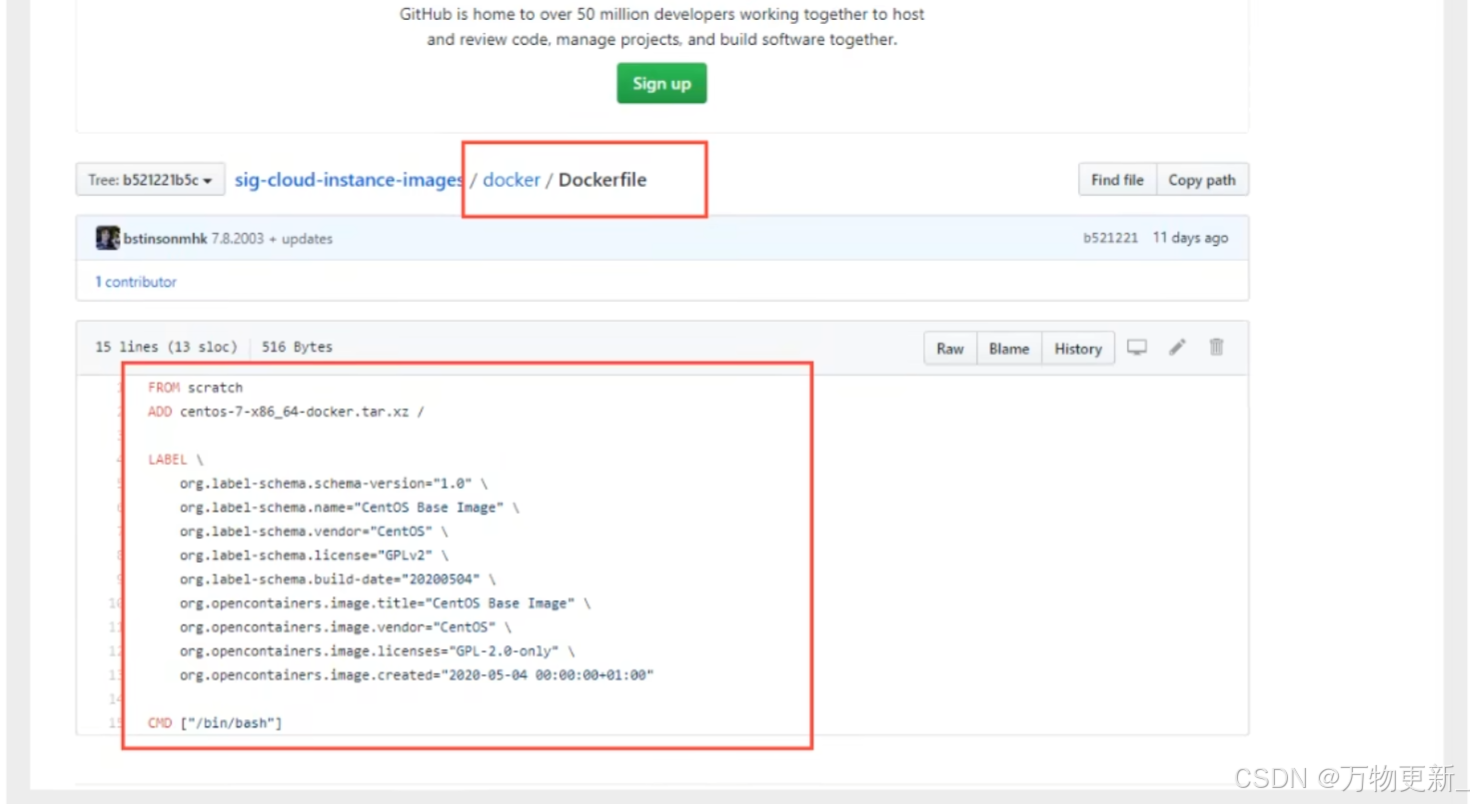Click the History button
Screen dimensions: 1474x804
[x=1078, y=348]
